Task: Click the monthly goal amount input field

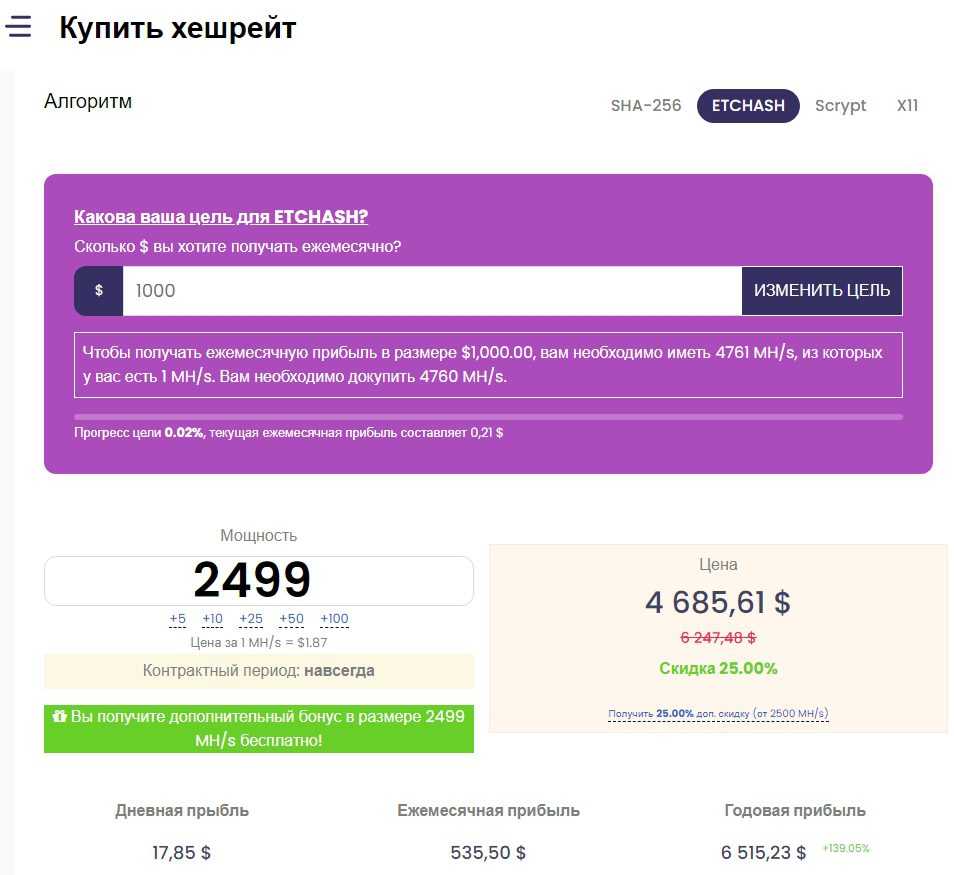Action: (431, 291)
